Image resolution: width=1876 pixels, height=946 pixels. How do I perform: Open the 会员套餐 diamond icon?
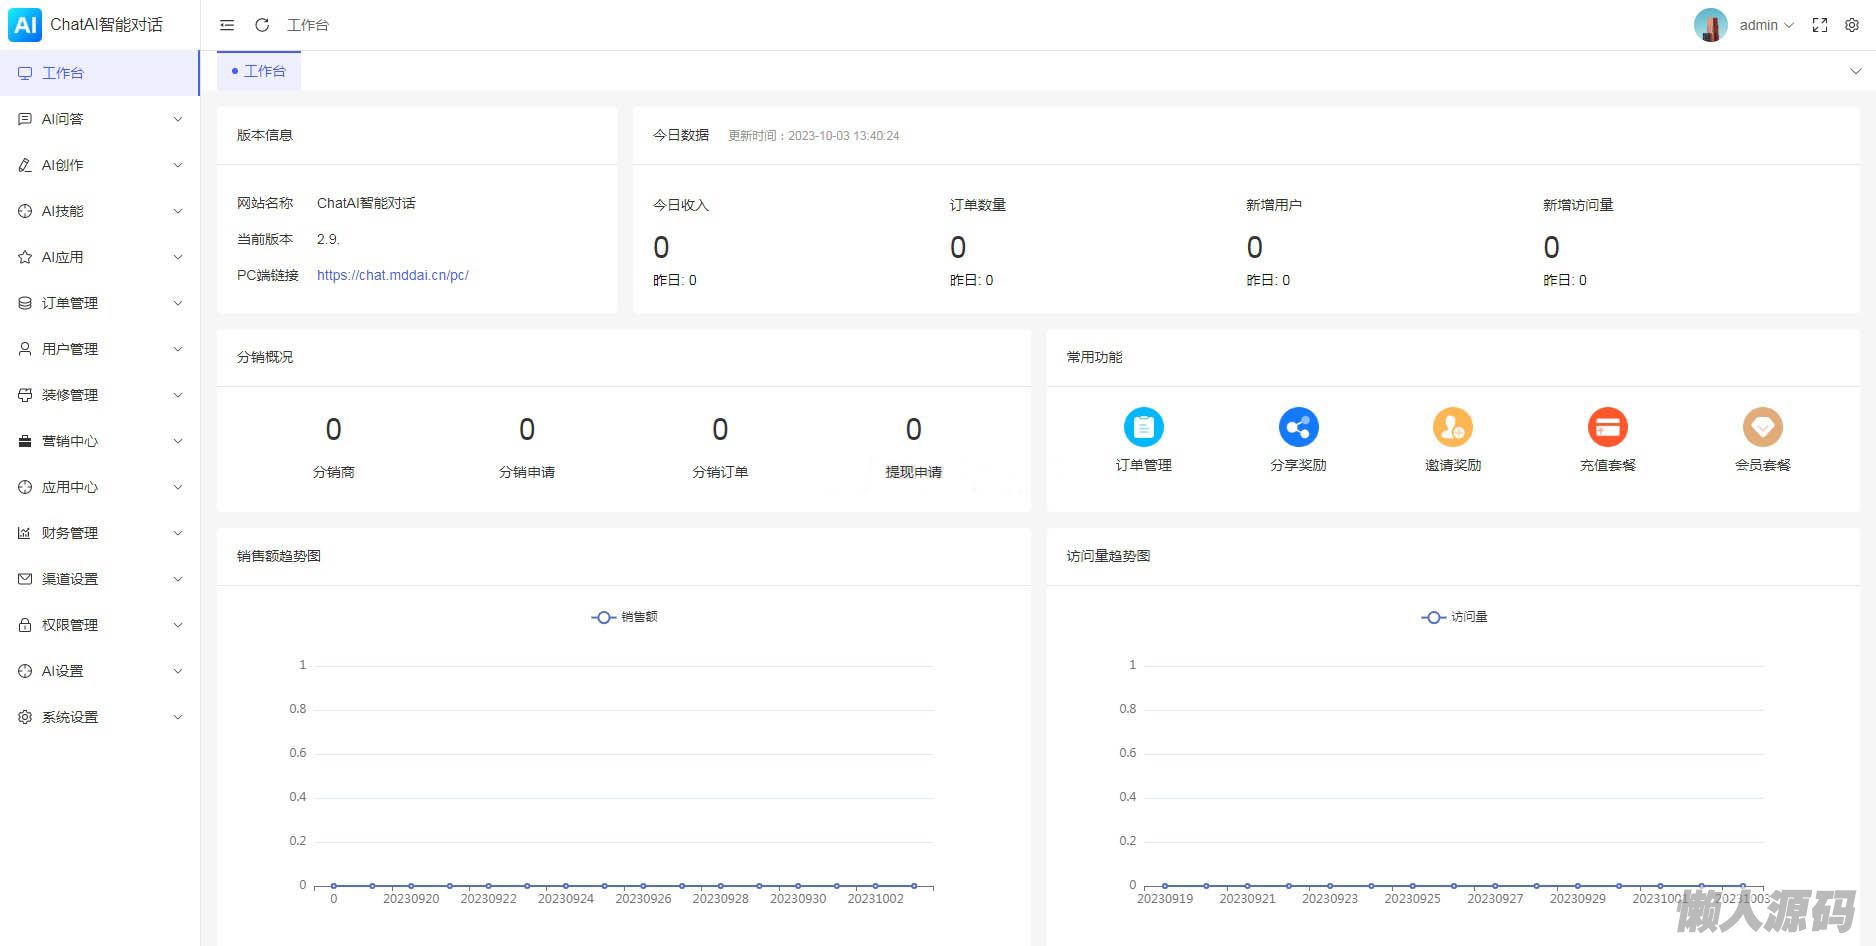pos(1762,427)
